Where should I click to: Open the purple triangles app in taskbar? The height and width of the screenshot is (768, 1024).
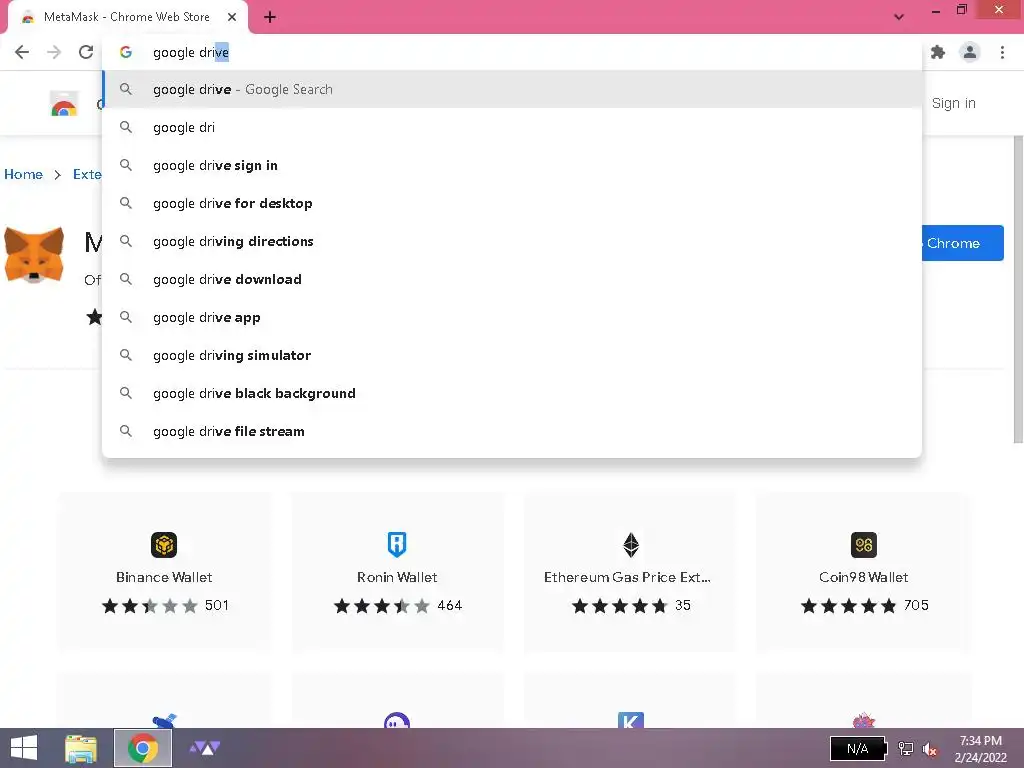tap(204, 748)
